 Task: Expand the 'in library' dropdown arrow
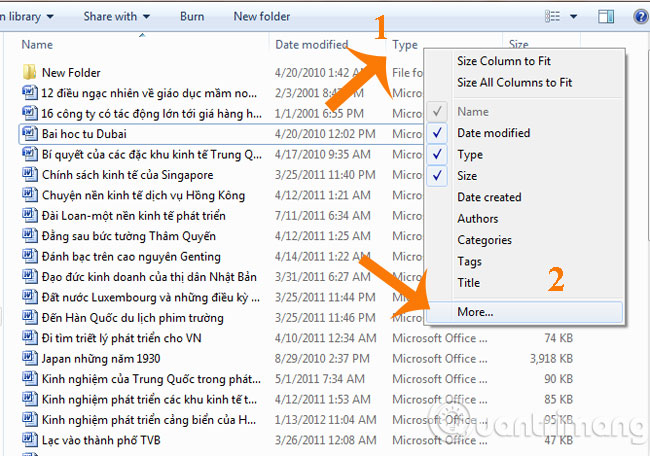pos(50,17)
